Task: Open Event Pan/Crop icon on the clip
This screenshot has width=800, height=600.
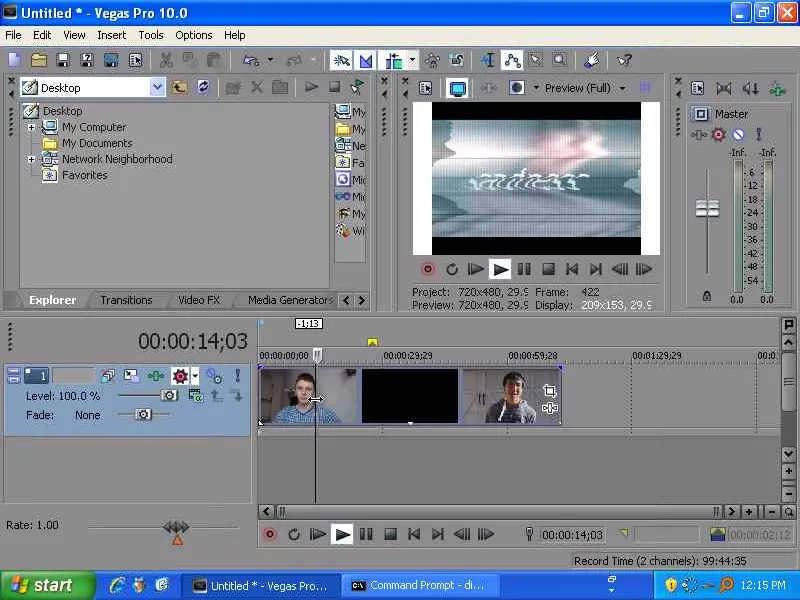Action: pyautogui.click(x=549, y=391)
